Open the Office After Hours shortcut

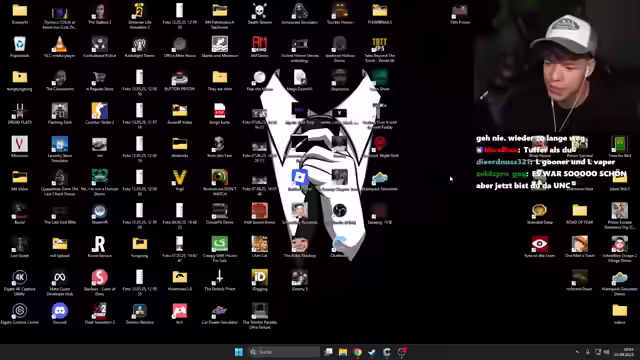(x=180, y=44)
